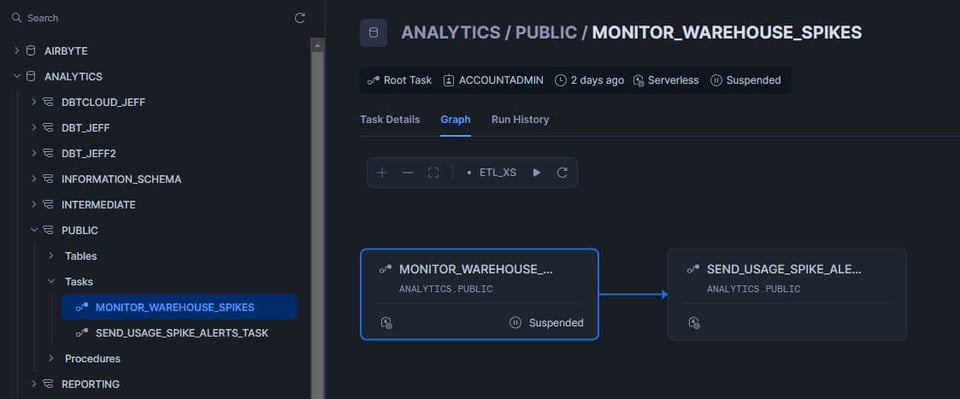Switch to the Task Details tab
Image resolution: width=960 pixels, height=399 pixels.
click(390, 119)
